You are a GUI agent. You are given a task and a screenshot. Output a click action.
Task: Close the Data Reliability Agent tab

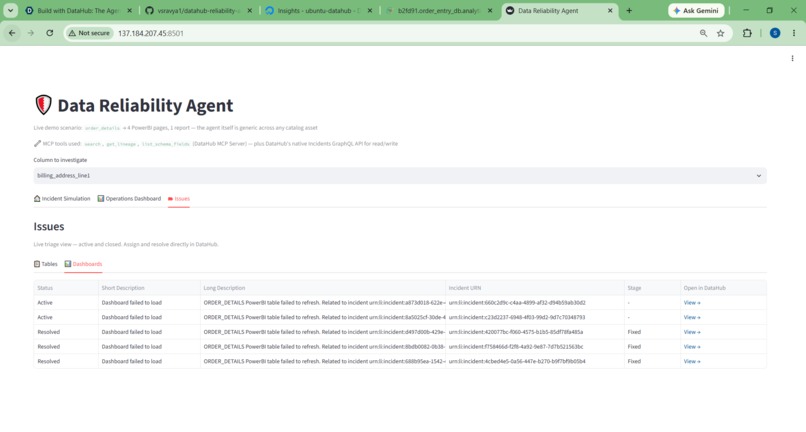[x=610, y=10]
